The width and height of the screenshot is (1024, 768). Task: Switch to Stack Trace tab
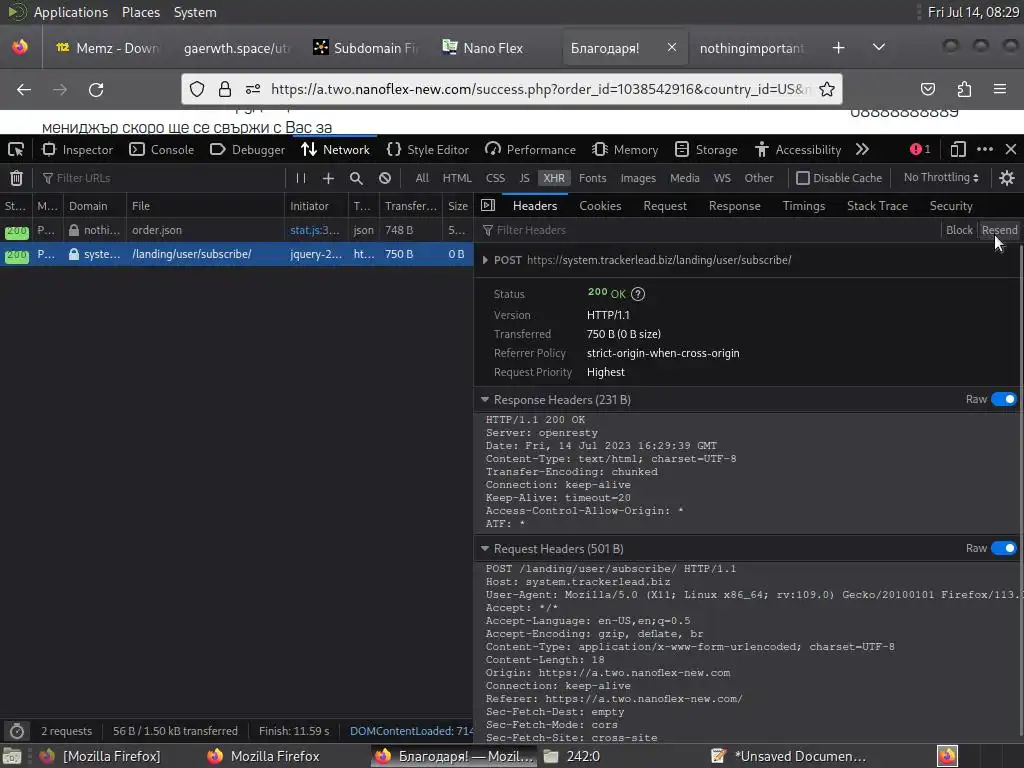(876, 206)
